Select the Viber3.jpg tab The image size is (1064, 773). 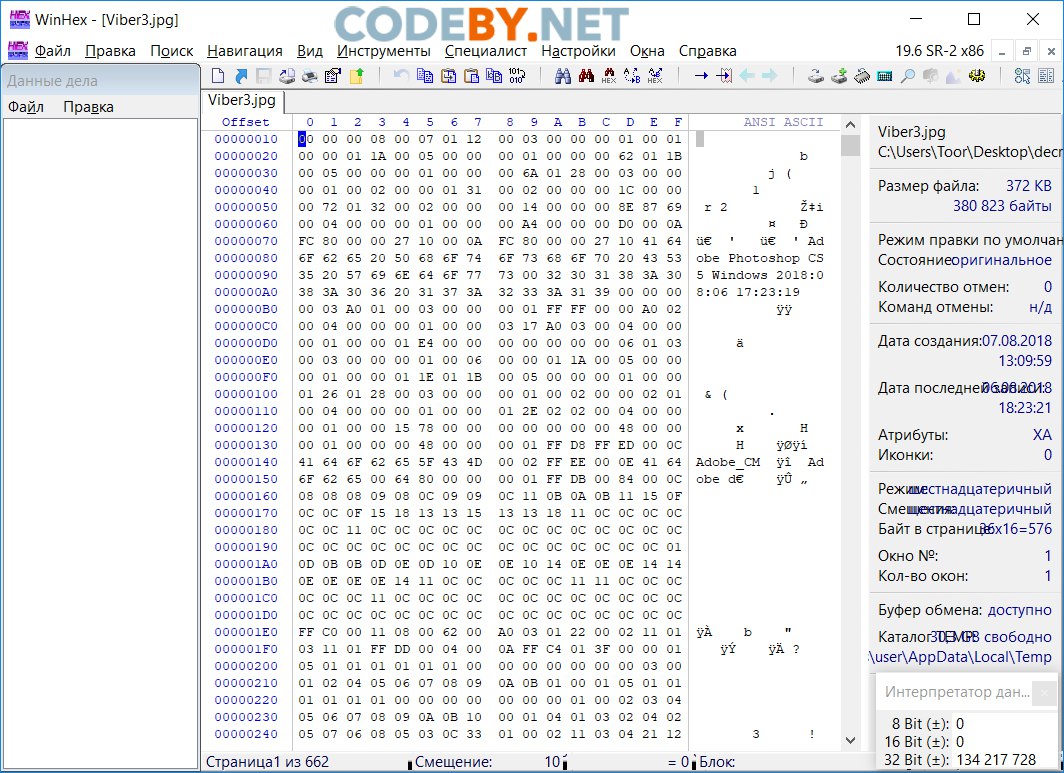coord(242,100)
